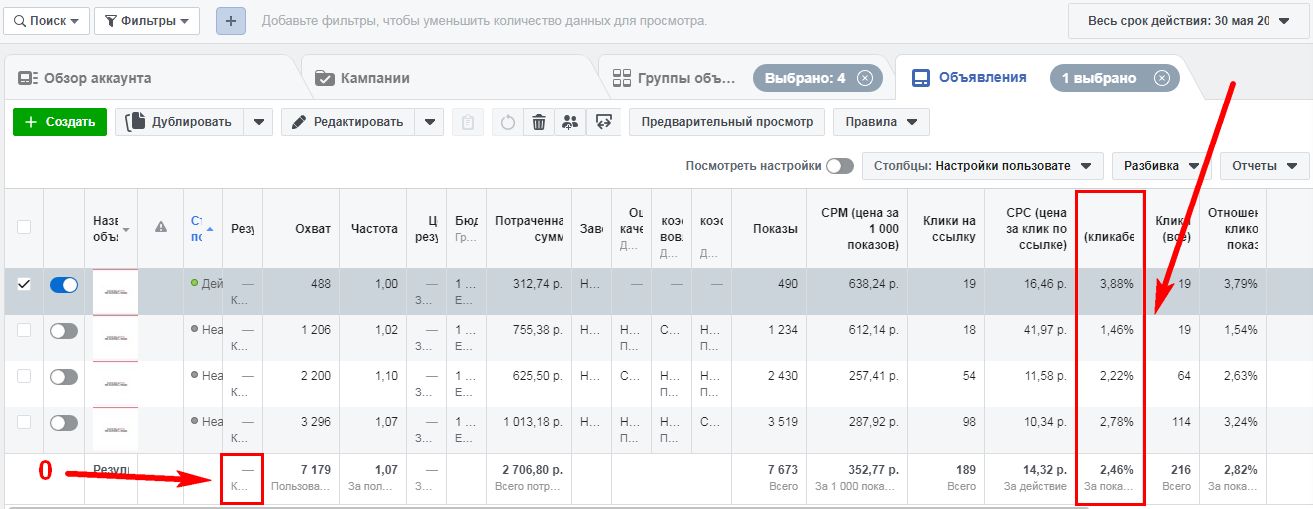The width and height of the screenshot is (1313, 509).
Task: Click the undo circular arrow icon
Action: click(x=507, y=122)
